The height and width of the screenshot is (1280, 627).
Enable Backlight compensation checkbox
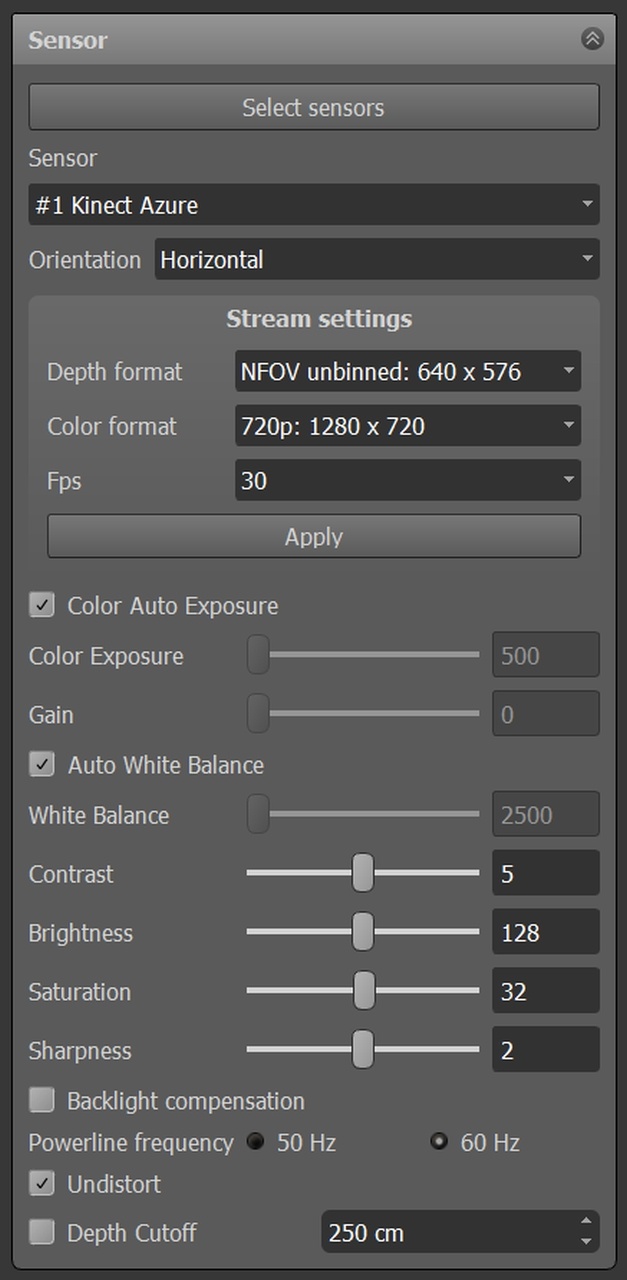pos(42,1101)
